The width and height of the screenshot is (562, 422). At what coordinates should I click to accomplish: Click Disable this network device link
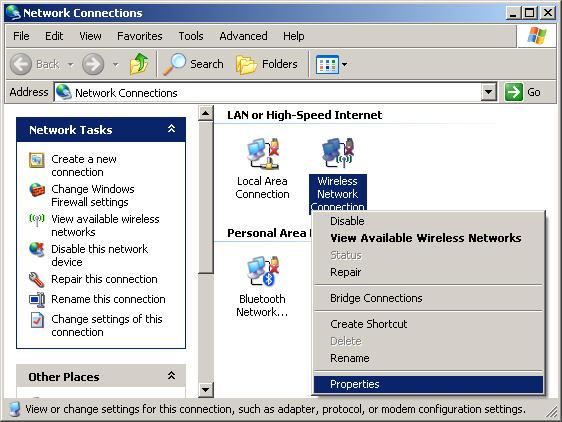99,255
